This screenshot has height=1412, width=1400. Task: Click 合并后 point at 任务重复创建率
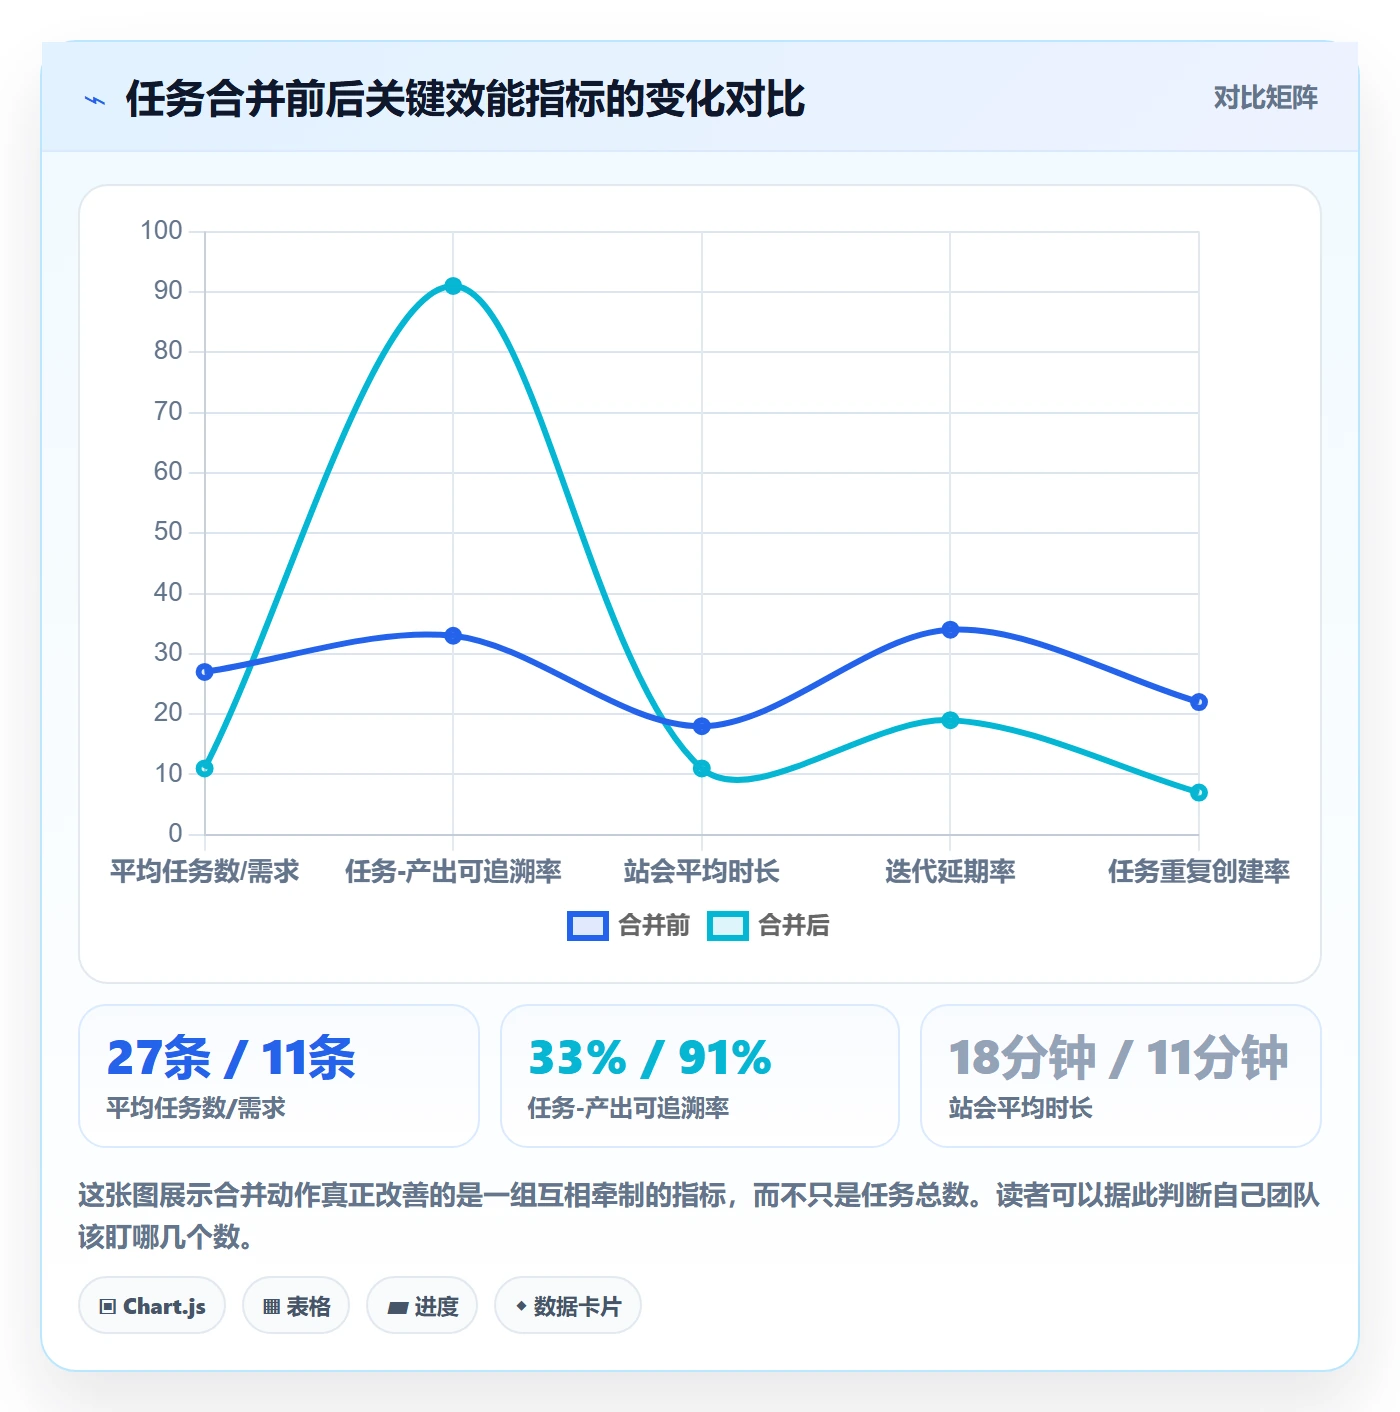coord(1199,792)
